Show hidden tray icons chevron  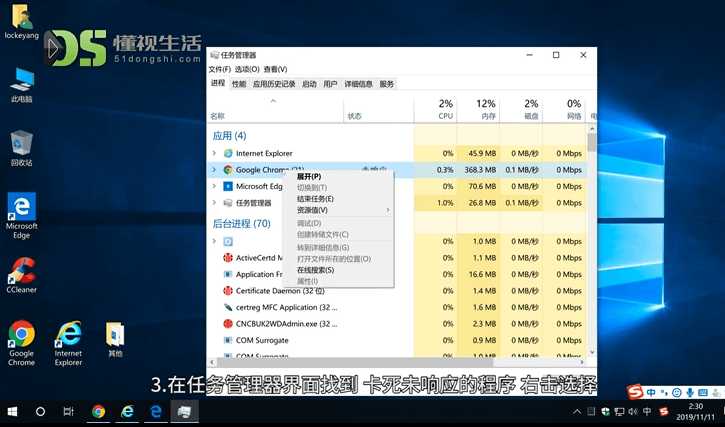pyautogui.click(x=577, y=411)
